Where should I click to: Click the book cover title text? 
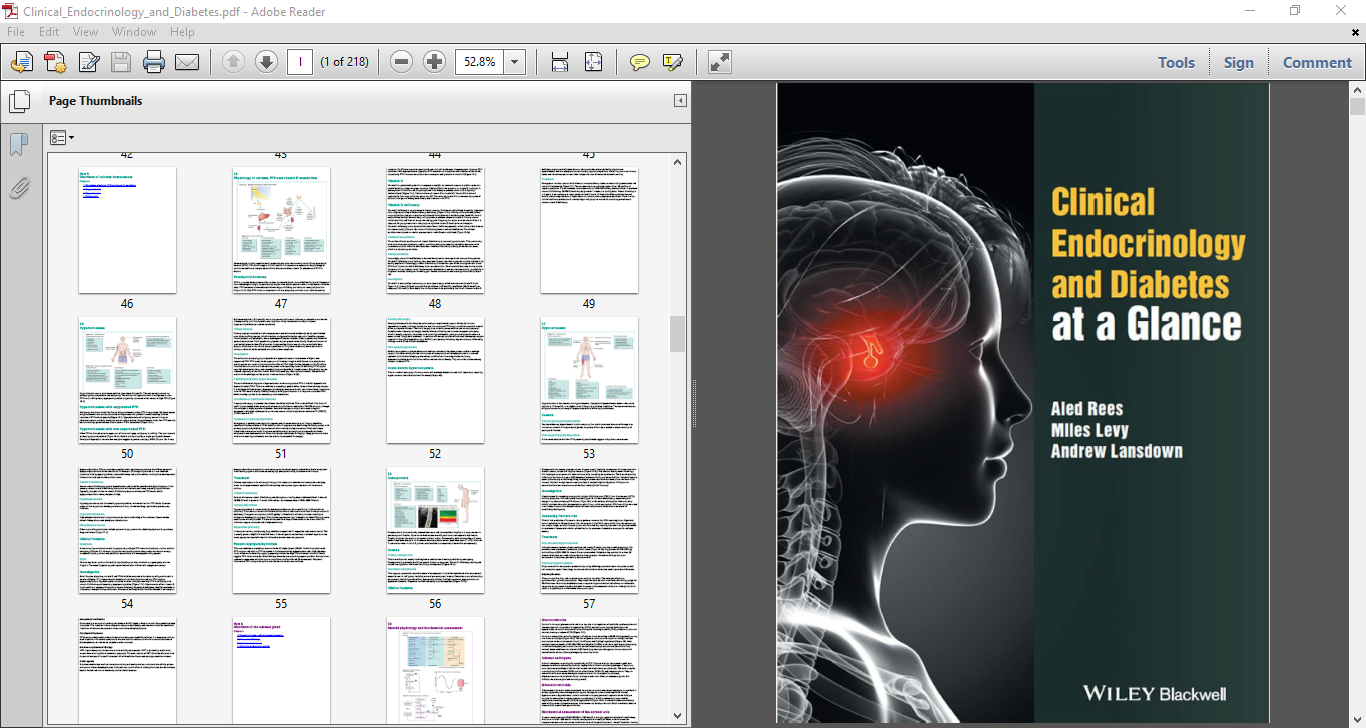pyautogui.click(x=1148, y=263)
